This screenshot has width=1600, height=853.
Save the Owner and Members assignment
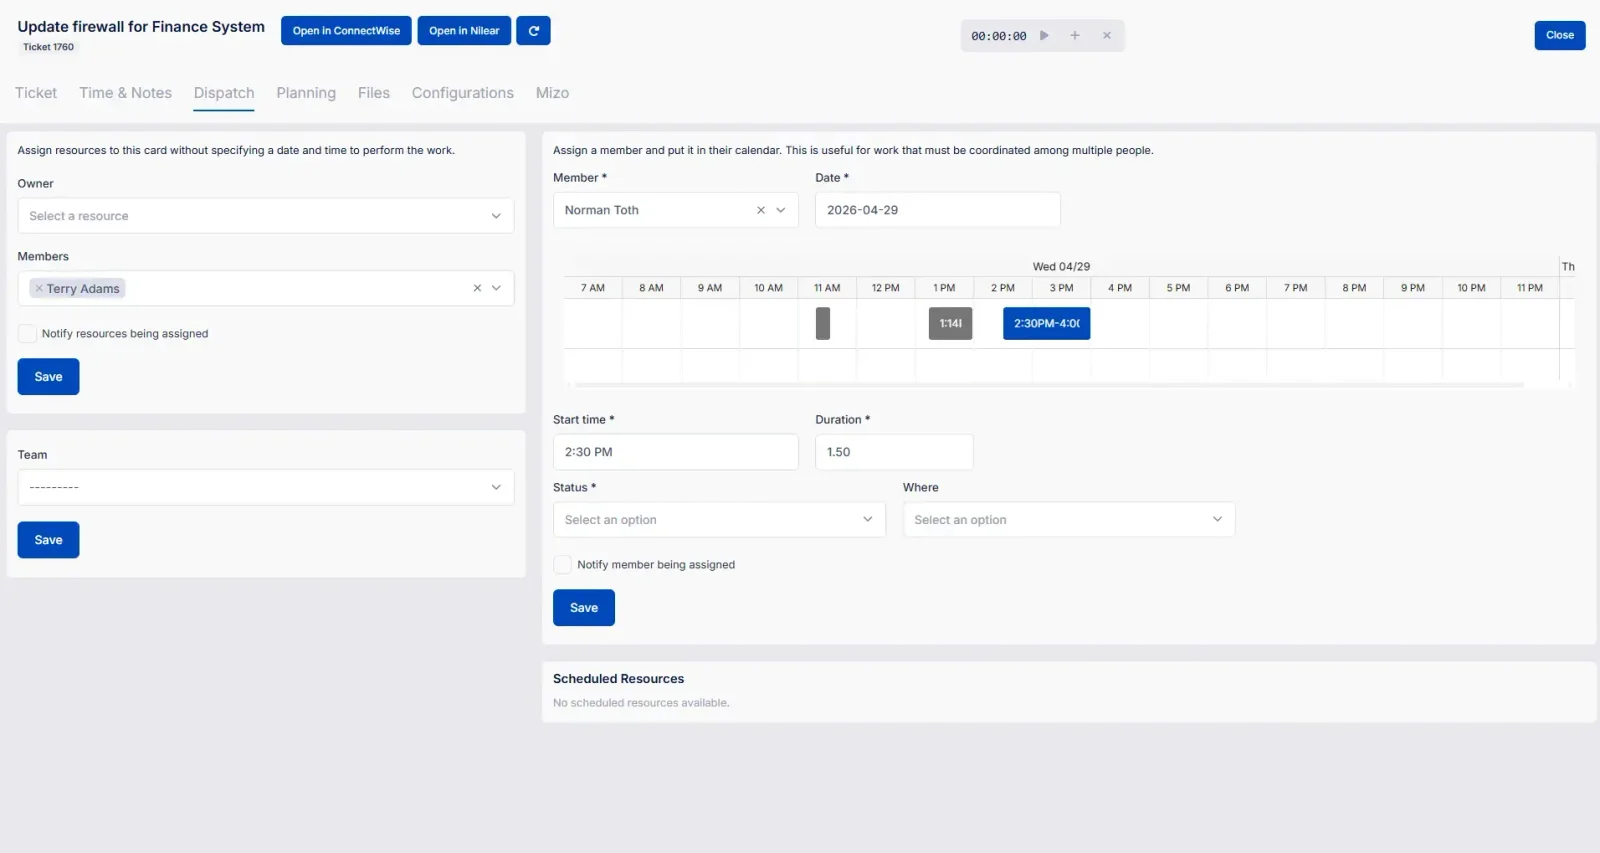pyautogui.click(x=48, y=377)
